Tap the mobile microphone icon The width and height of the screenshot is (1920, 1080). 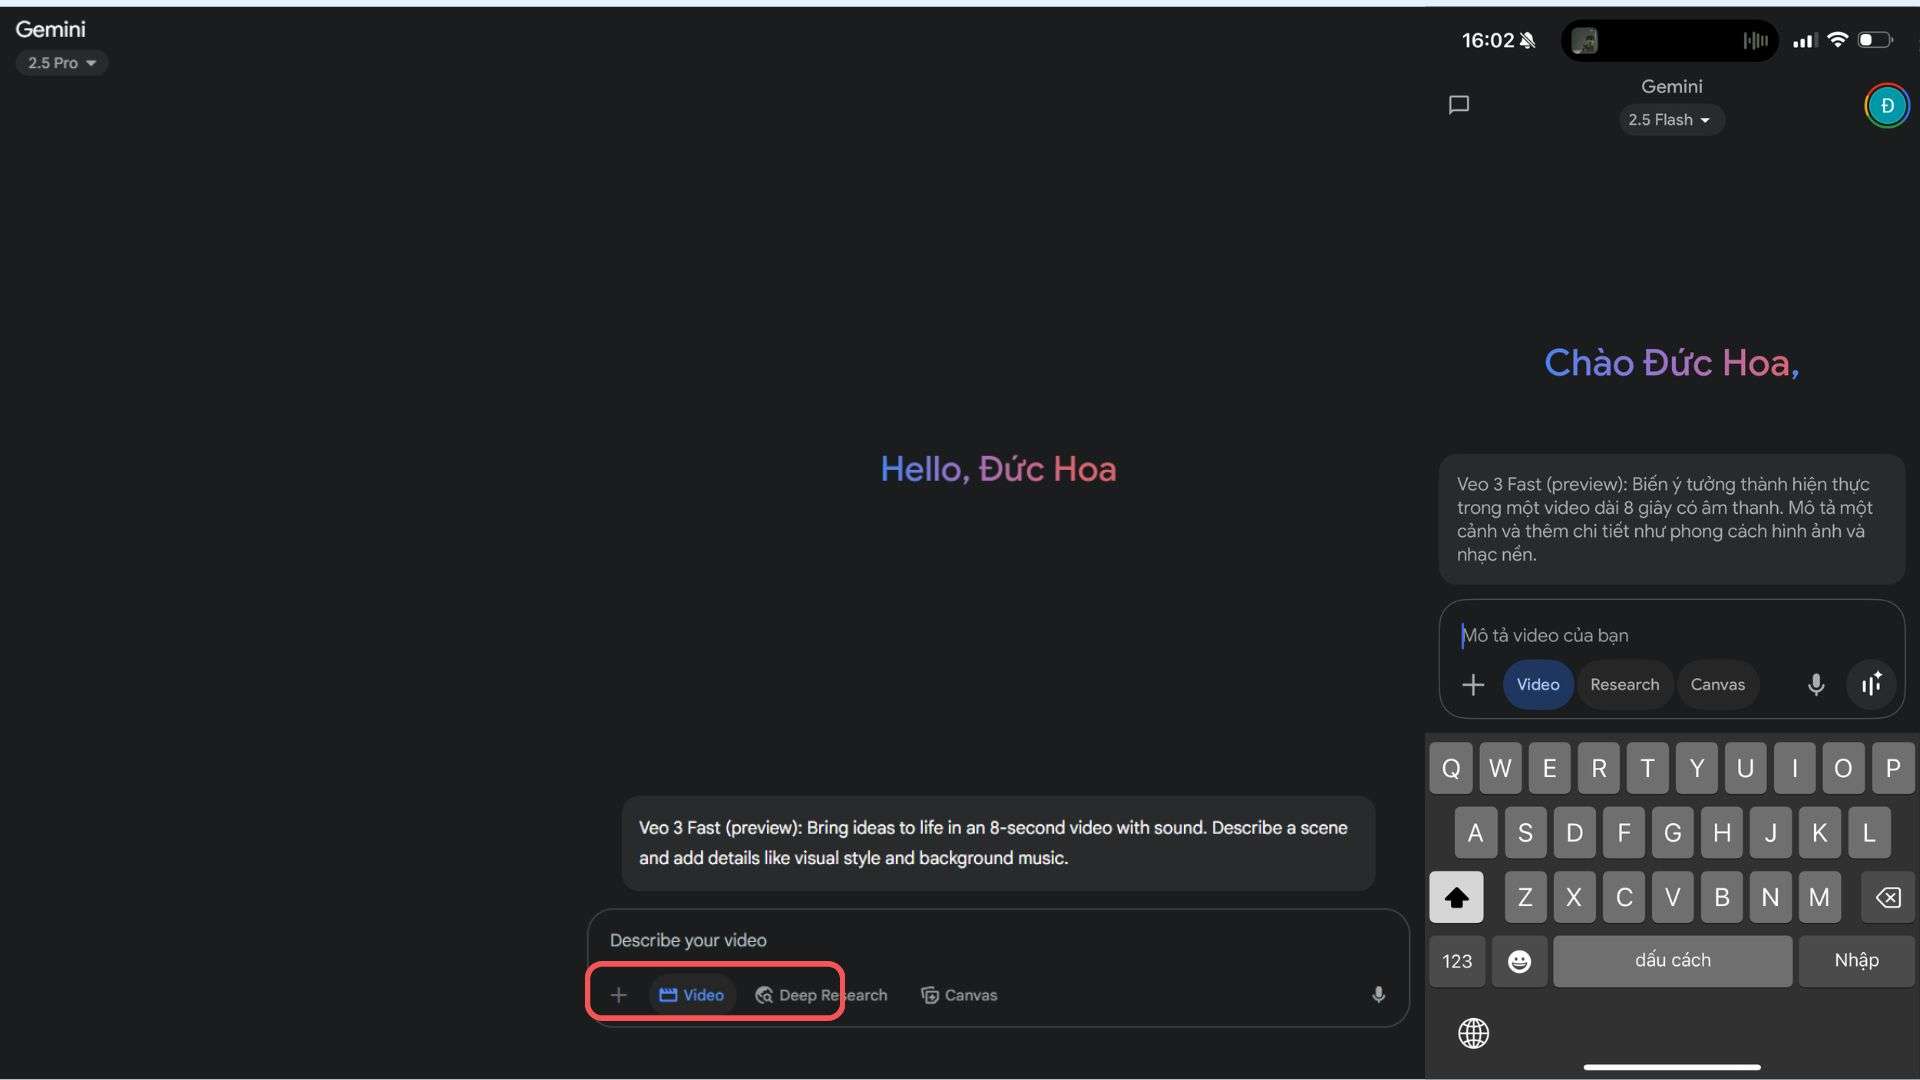pyautogui.click(x=1816, y=685)
